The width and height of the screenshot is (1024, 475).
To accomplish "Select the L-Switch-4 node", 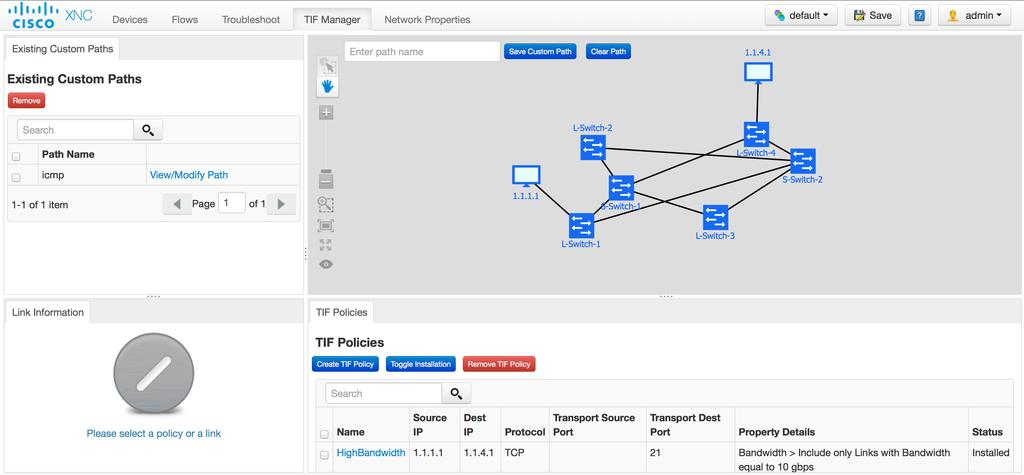I will pos(756,135).
